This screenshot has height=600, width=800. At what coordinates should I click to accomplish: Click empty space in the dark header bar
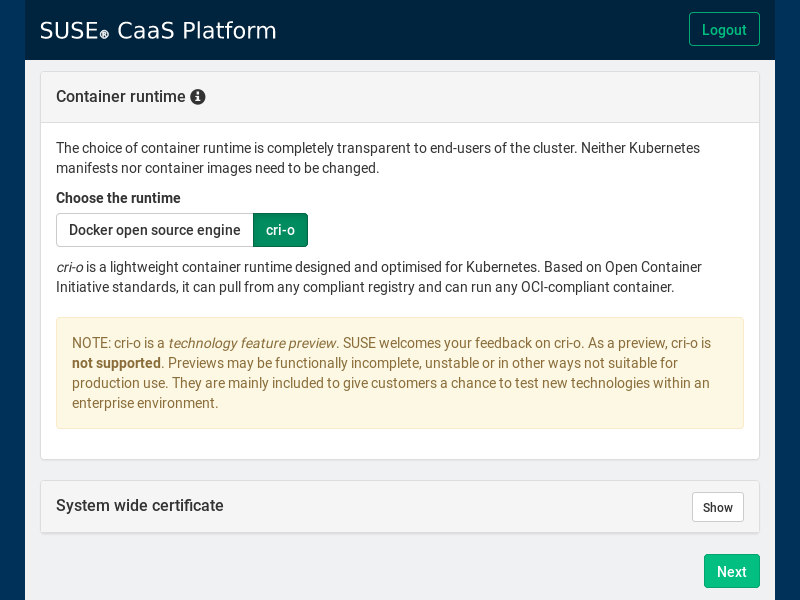click(480, 30)
